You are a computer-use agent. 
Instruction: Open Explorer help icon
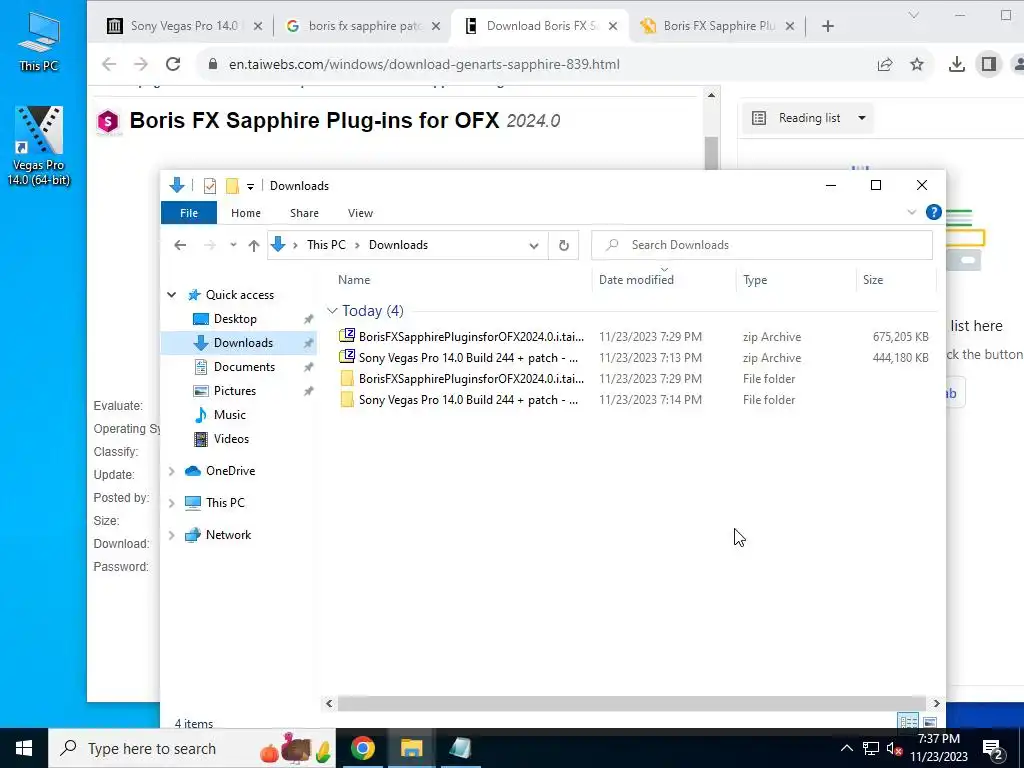point(934,212)
